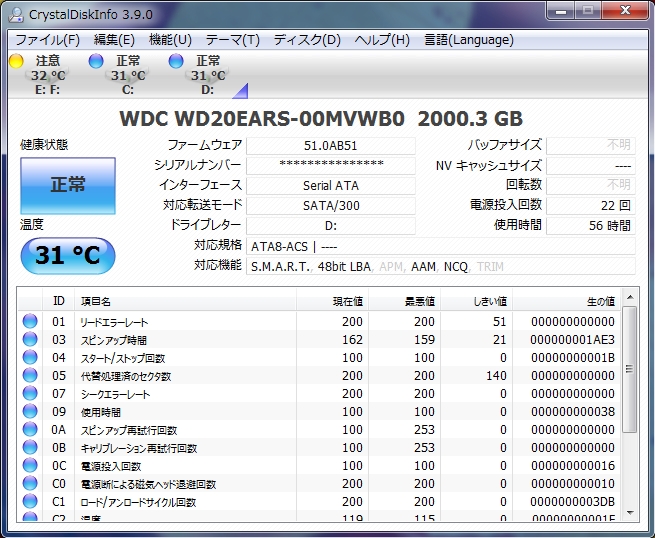
Task: Click the CrystalDiskInfo title bar app icon
Action: pos(16,14)
